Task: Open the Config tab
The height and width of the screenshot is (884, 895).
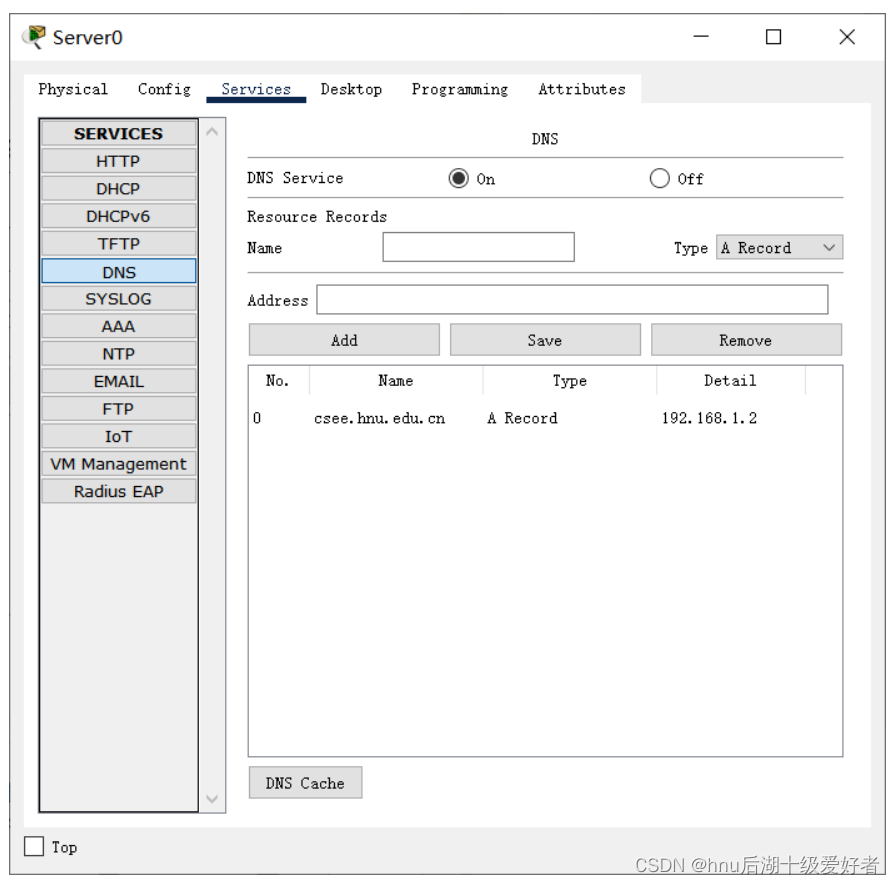Action: pyautogui.click(x=164, y=89)
